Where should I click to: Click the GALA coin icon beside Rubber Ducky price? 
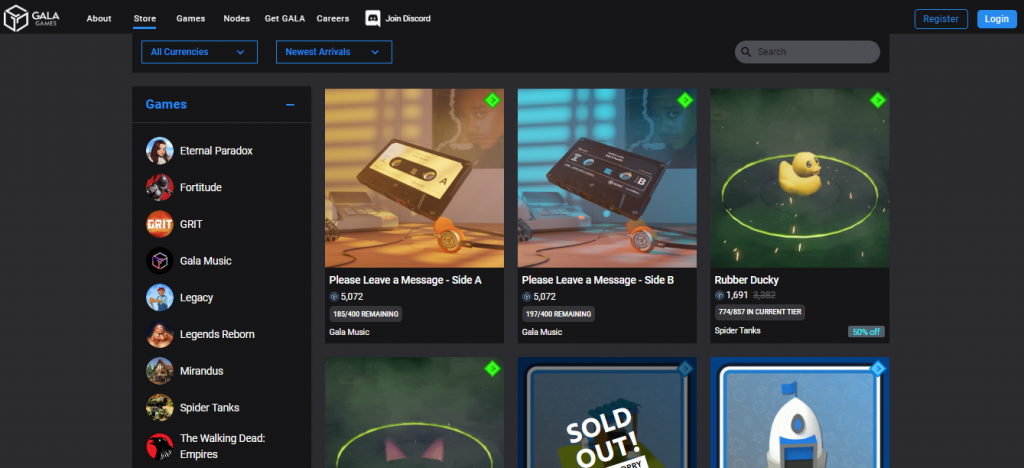(x=720, y=295)
